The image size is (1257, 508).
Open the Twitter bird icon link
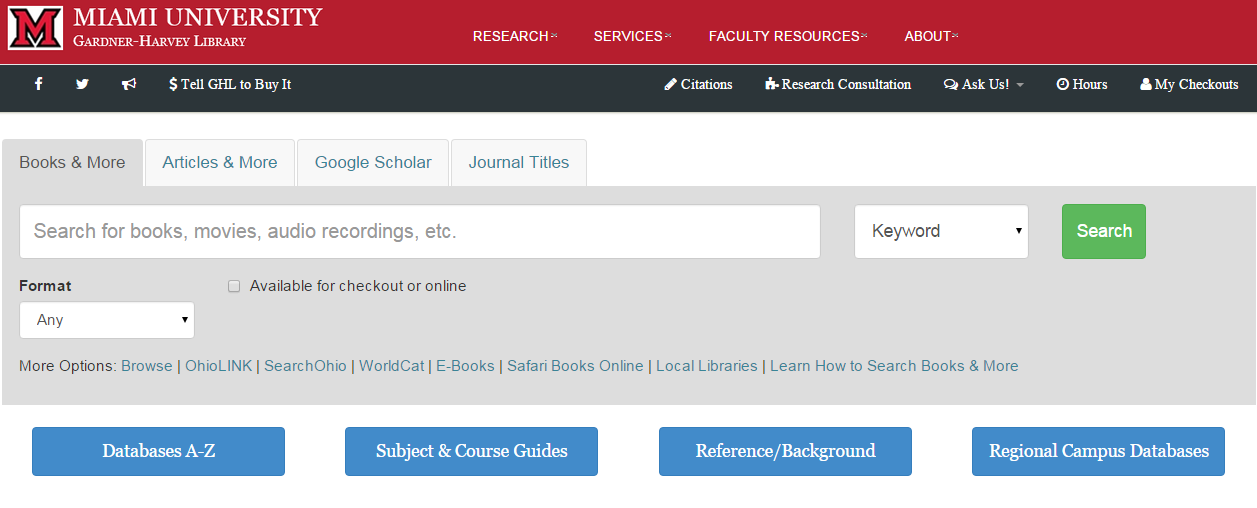click(82, 84)
